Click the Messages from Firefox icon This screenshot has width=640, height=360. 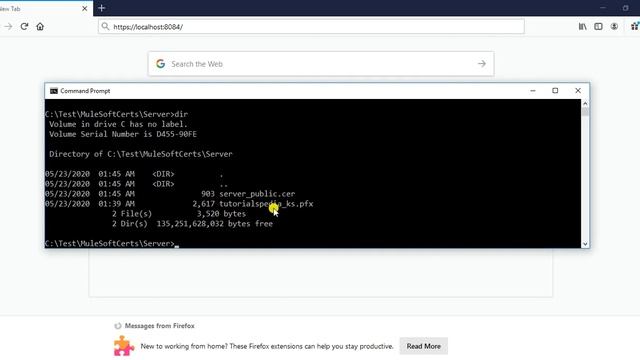tap(118, 326)
